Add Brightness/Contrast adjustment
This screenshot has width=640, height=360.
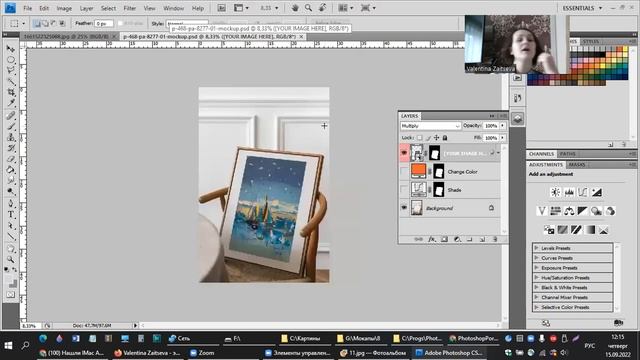(556, 192)
